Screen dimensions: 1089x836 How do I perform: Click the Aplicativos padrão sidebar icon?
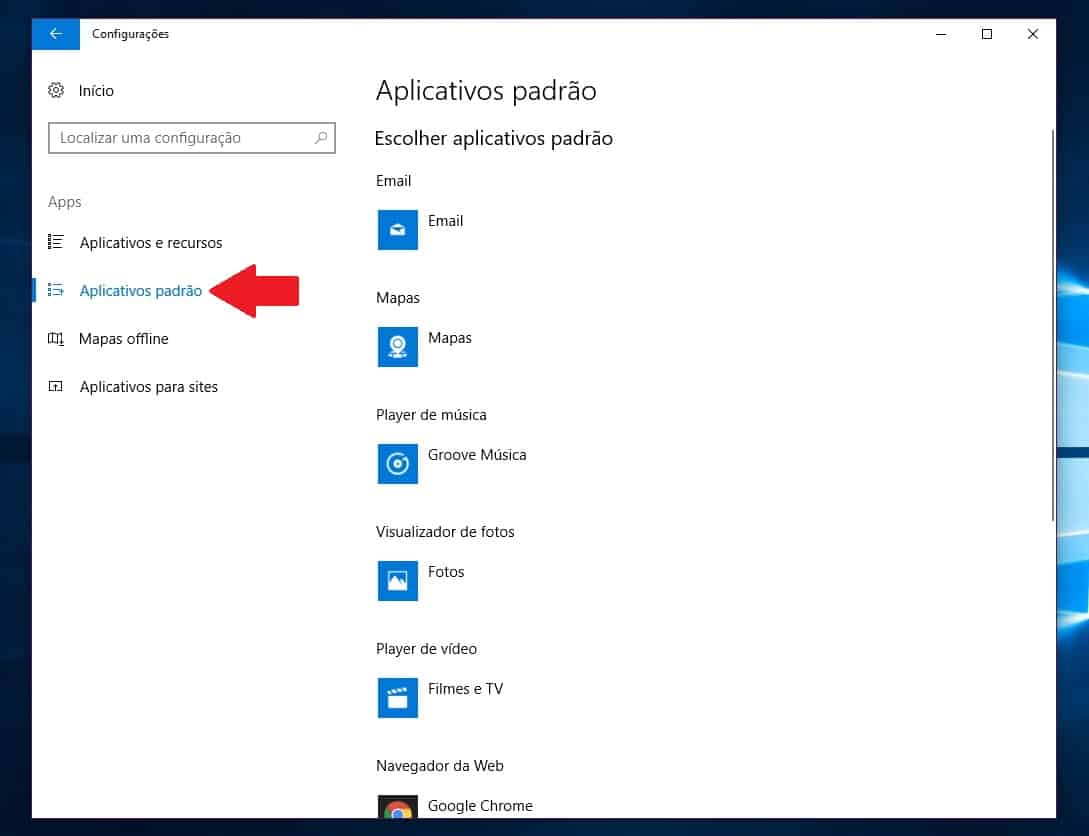(x=56, y=290)
